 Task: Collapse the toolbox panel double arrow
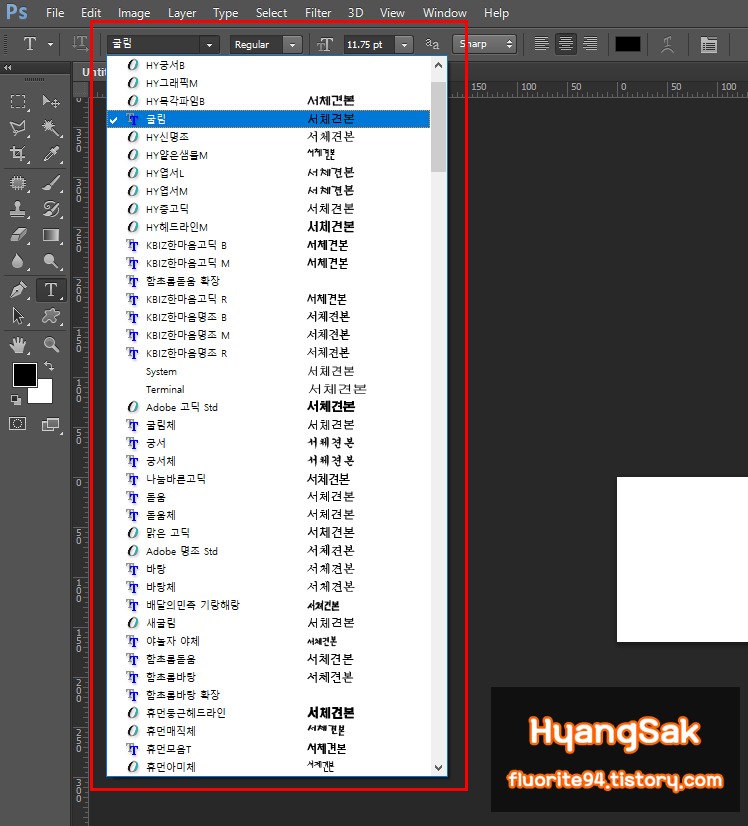pyautogui.click(x=7, y=67)
